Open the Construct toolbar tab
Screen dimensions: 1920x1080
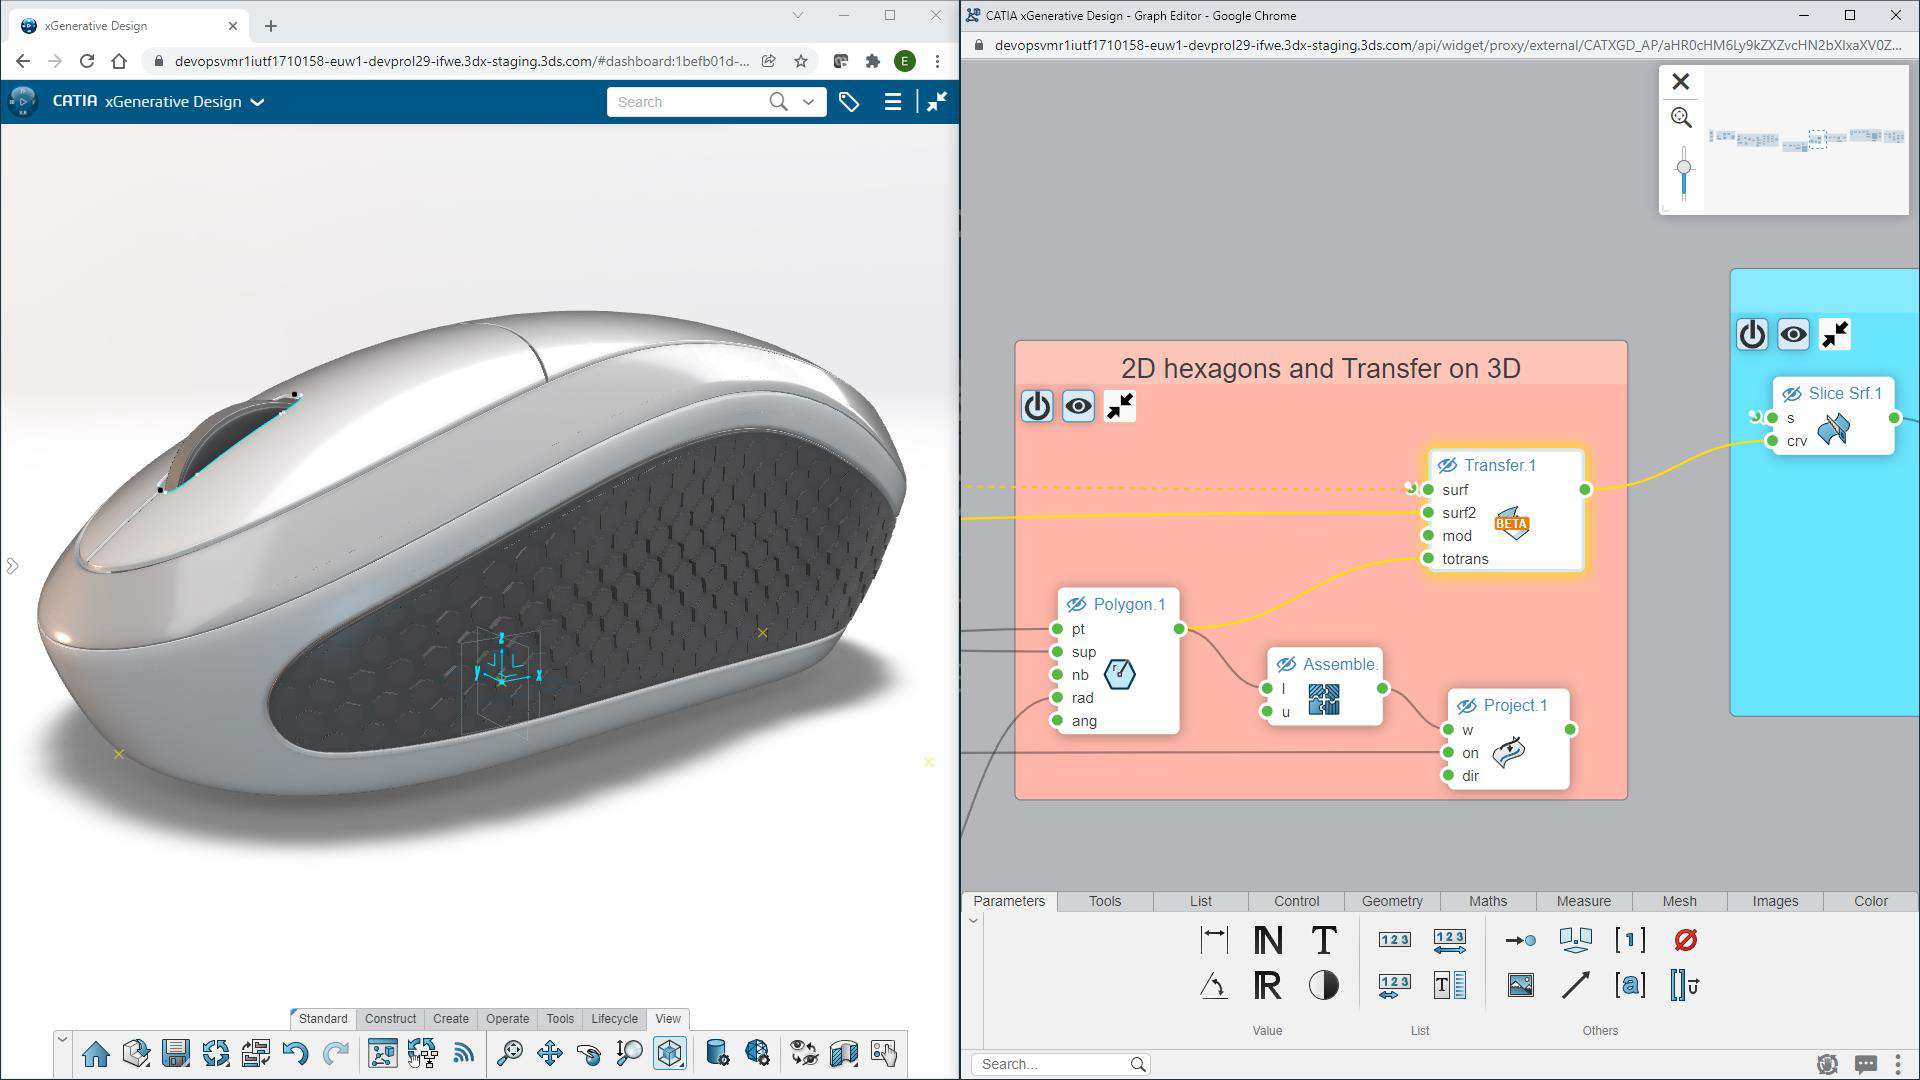click(390, 1018)
